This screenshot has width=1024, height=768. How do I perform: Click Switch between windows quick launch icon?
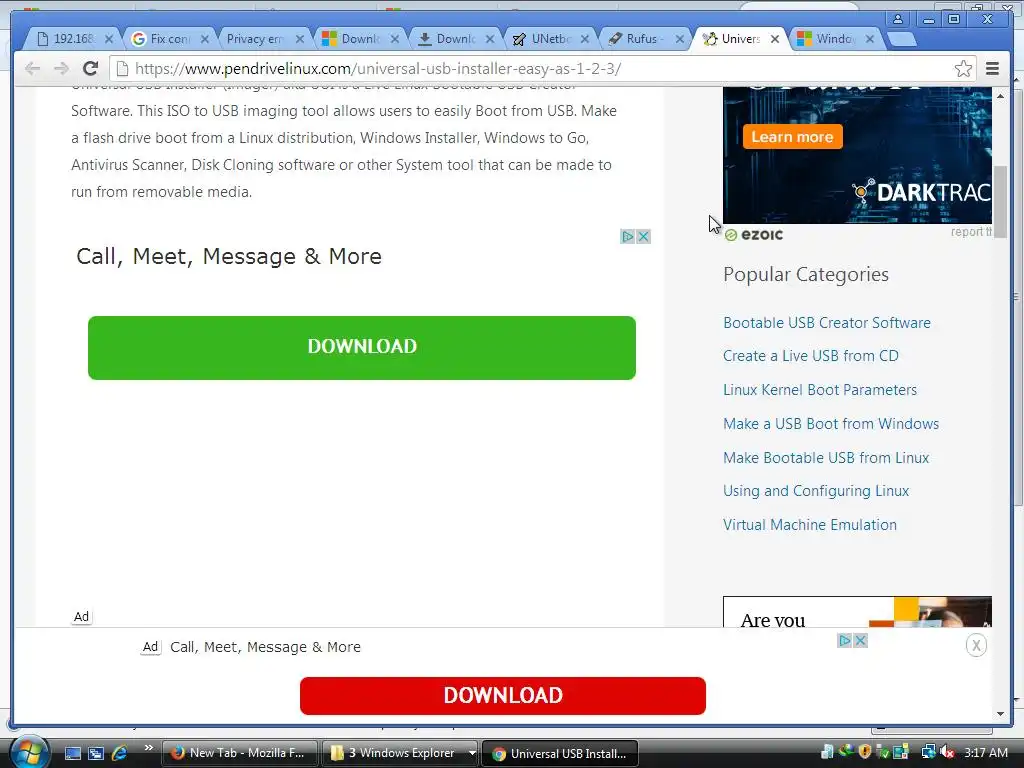pyautogui.click(x=96, y=753)
